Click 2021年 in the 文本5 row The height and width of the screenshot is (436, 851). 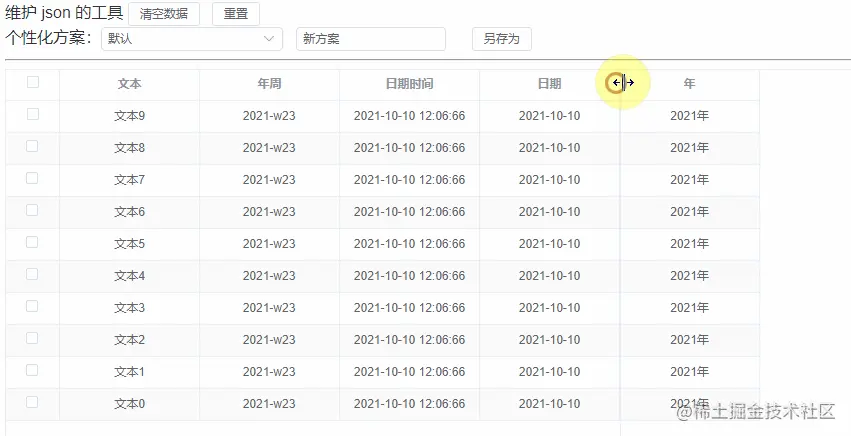pos(689,244)
